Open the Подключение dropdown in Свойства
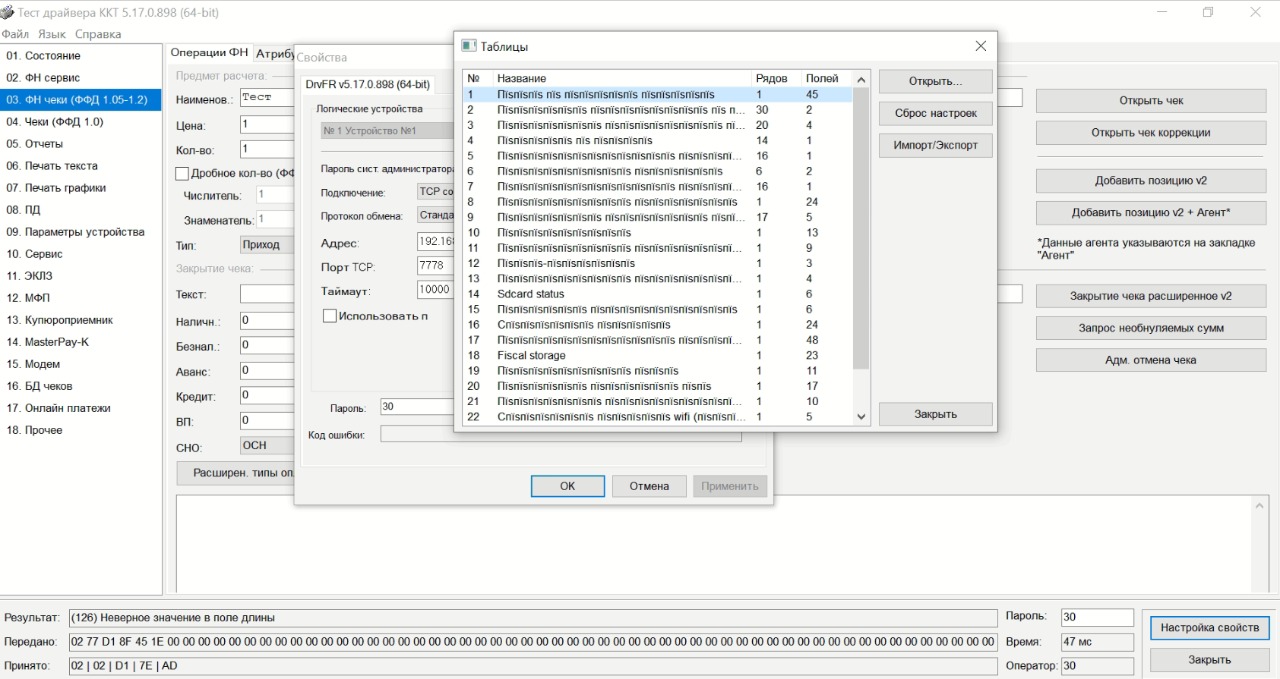Screen dimensions: 1280x679 pyautogui.click(x=435, y=192)
